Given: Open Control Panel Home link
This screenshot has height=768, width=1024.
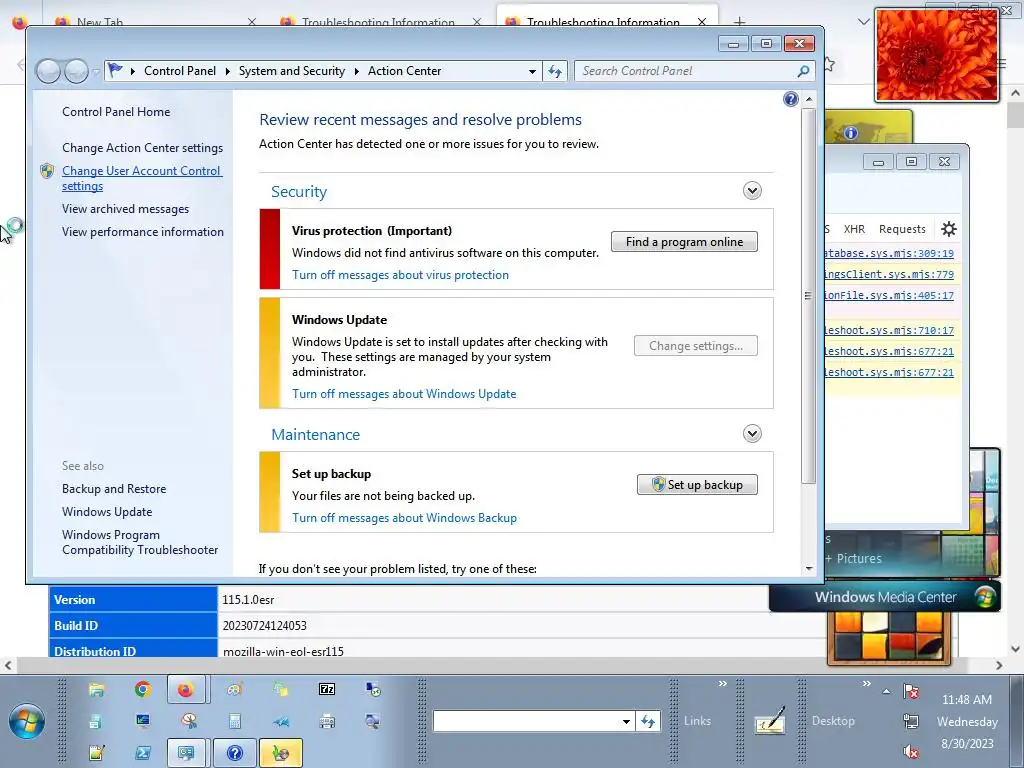Looking at the screenshot, I should pyautogui.click(x=116, y=112).
